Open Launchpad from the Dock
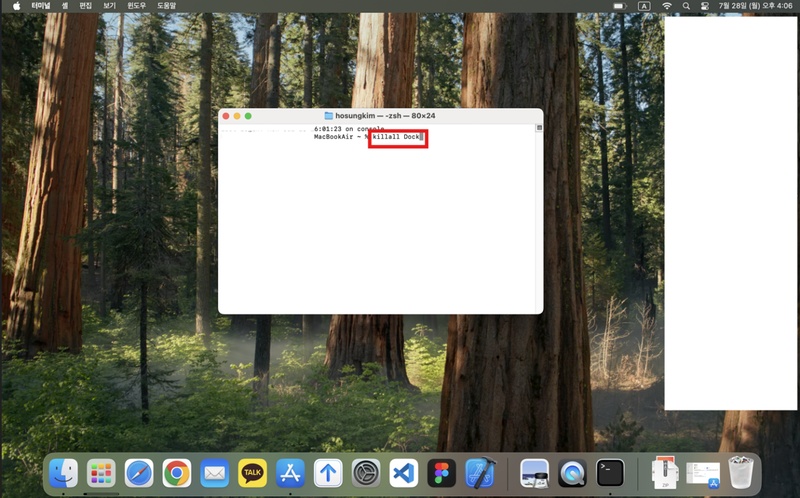The height and width of the screenshot is (498, 800). pyautogui.click(x=101, y=473)
